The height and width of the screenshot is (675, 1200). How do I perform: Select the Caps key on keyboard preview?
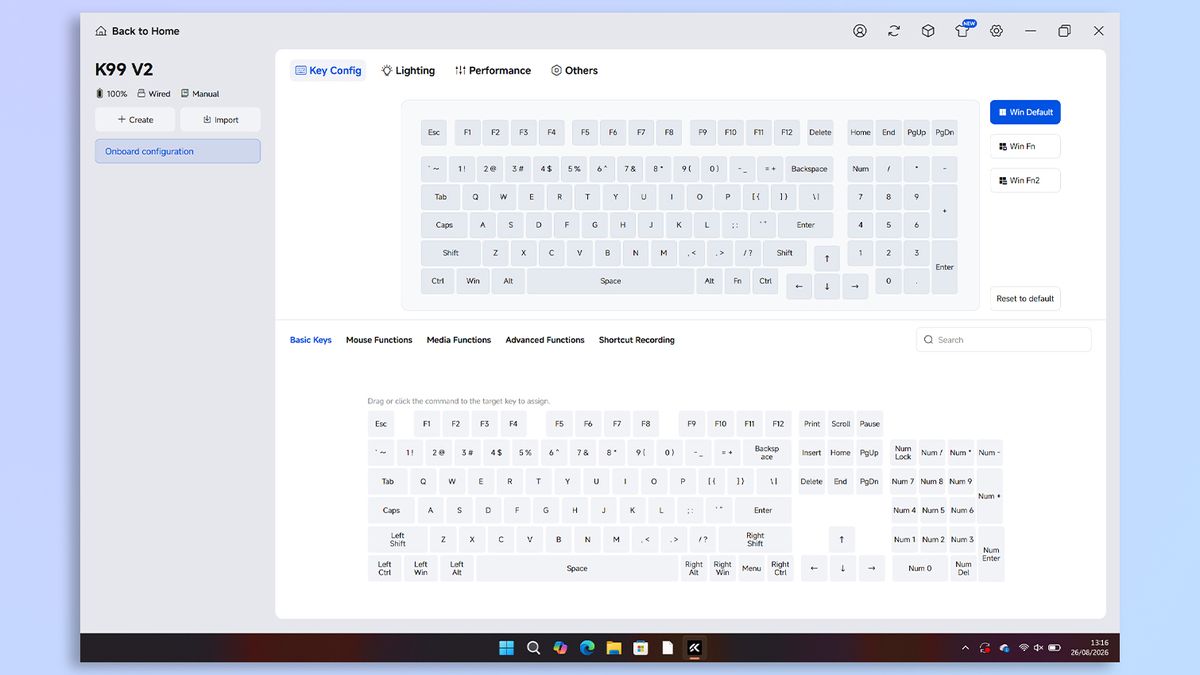[x=444, y=225]
